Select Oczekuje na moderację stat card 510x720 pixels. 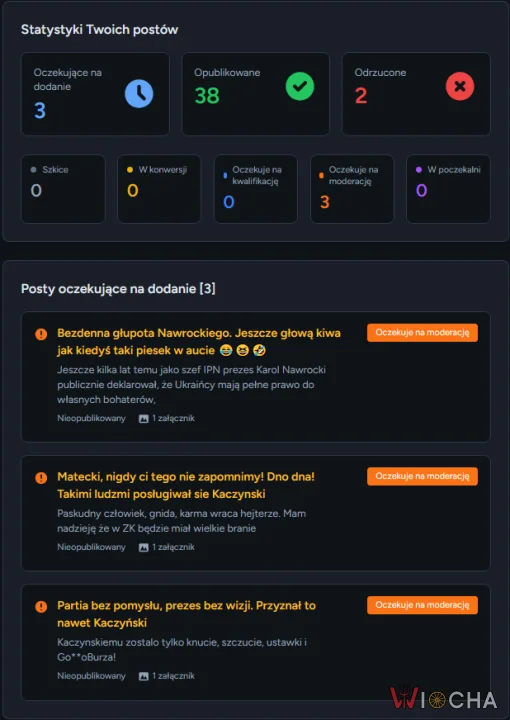[x=352, y=189]
